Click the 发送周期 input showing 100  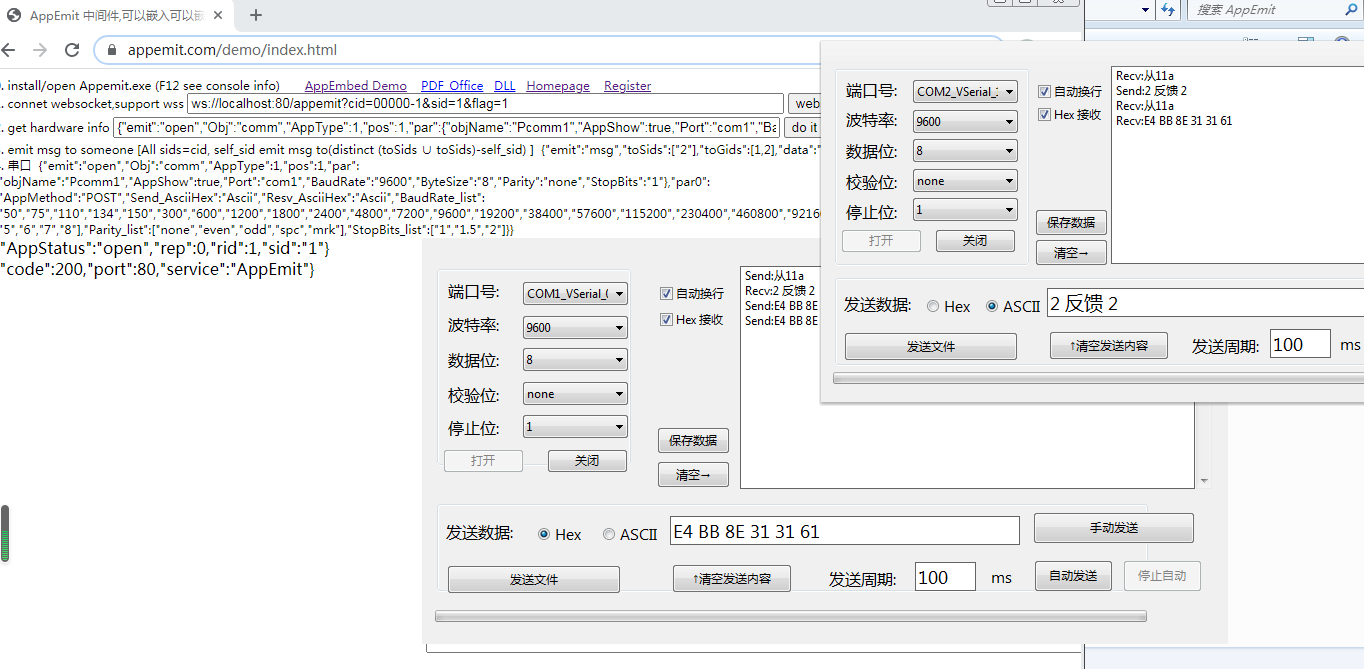pyautogui.click(x=944, y=576)
